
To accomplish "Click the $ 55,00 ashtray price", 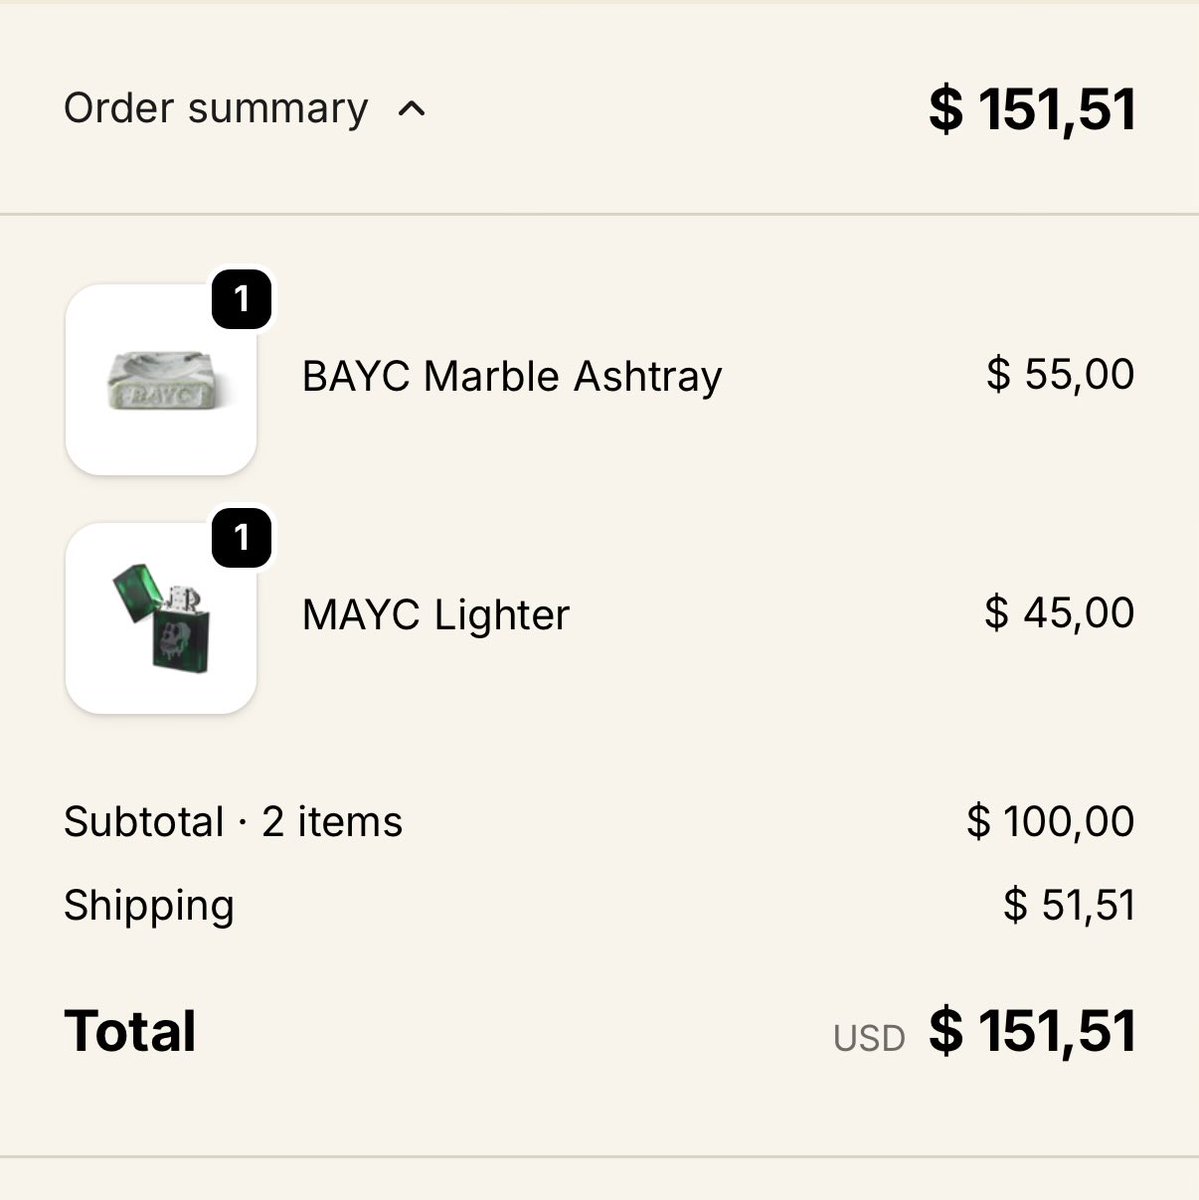I will coord(1060,374).
